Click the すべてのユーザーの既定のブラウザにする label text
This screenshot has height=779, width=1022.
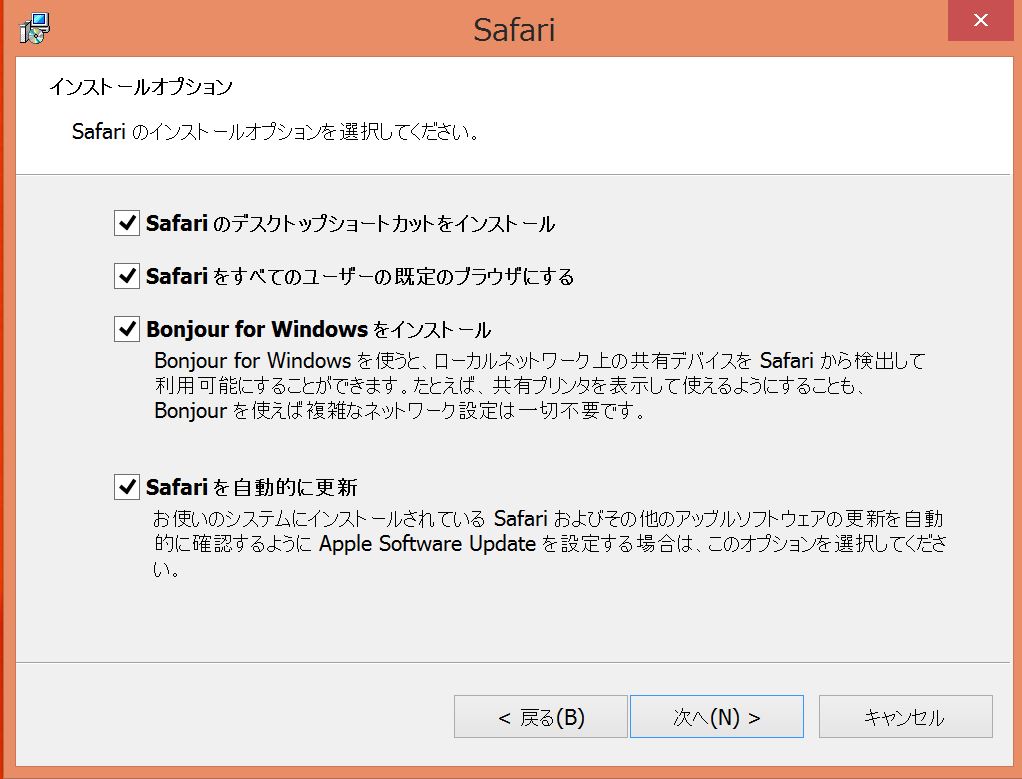click(394, 277)
